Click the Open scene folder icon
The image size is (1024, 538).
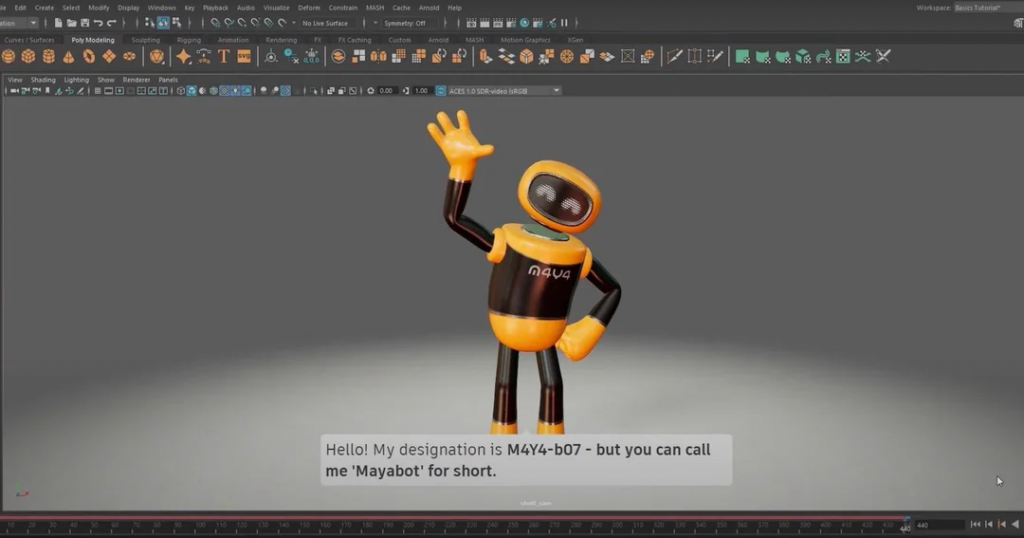click(72, 22)
